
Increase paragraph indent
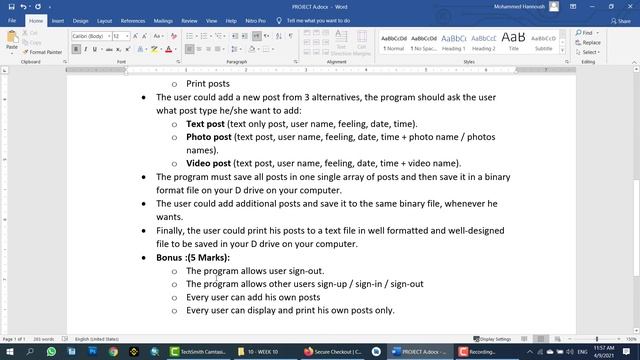tap(244, 36)
